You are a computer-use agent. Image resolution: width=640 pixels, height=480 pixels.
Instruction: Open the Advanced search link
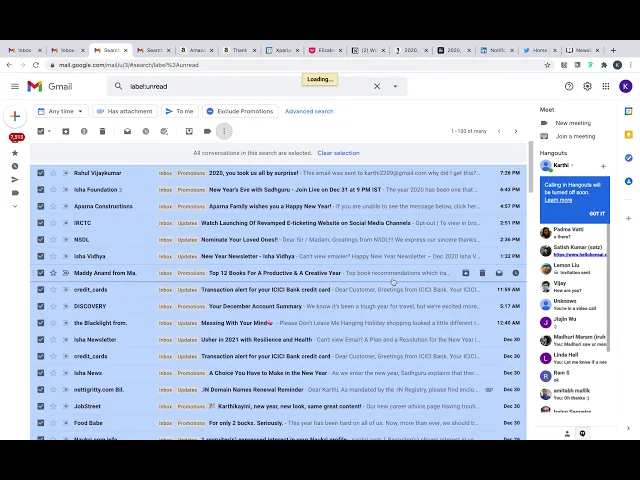click(309, 111)
